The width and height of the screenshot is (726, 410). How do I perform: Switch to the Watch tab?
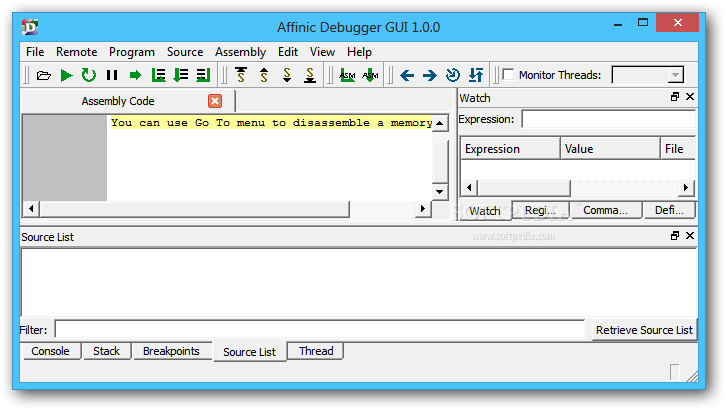(x=485, y=211)
